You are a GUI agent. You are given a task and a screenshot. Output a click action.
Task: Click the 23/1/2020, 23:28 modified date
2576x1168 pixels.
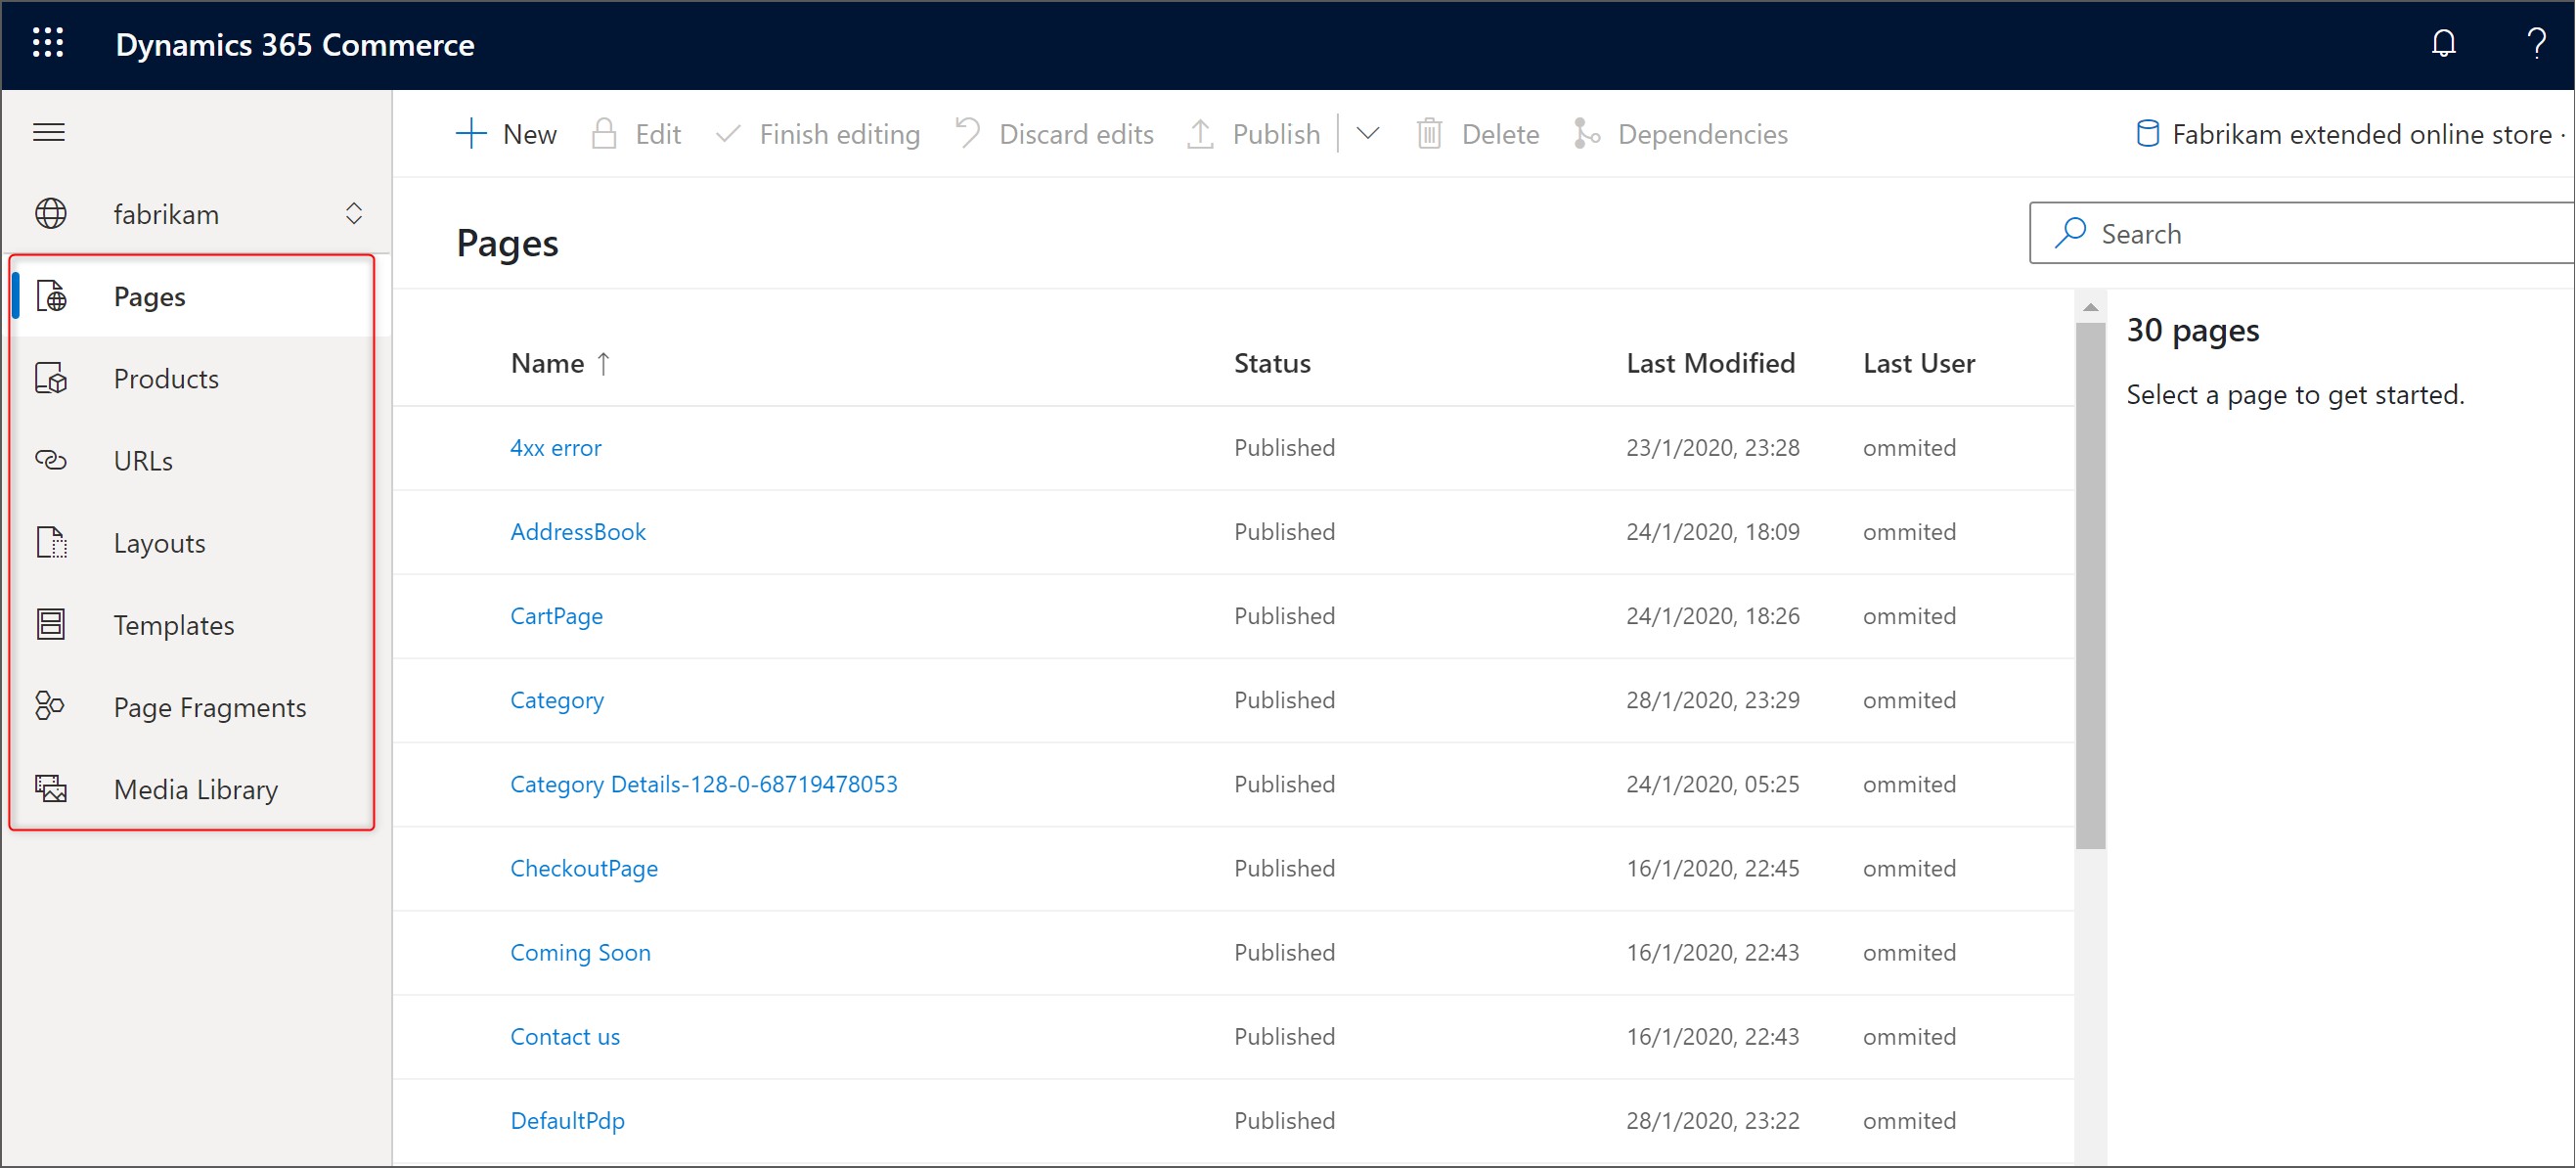click(x=1712, y=447)
